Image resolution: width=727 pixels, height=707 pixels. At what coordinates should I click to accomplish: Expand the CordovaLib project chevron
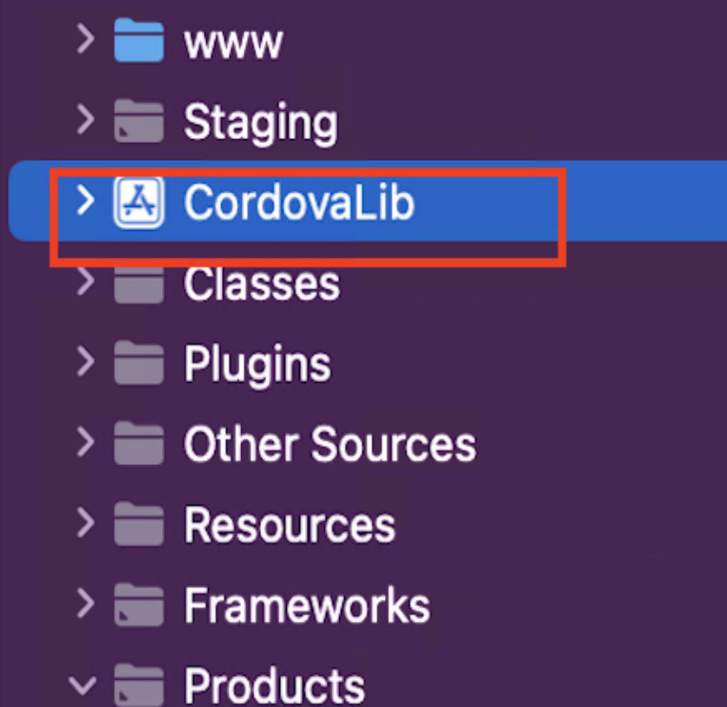[86, 200]
